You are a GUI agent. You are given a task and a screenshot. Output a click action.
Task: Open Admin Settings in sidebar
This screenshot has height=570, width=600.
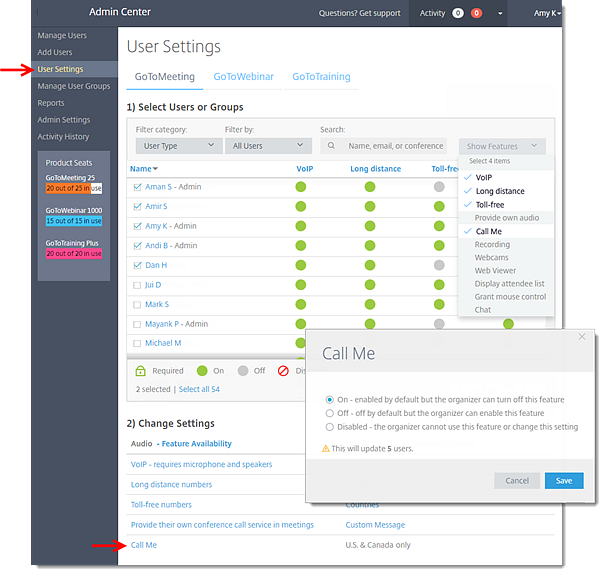pyautogui.click(x=64, y=120)
